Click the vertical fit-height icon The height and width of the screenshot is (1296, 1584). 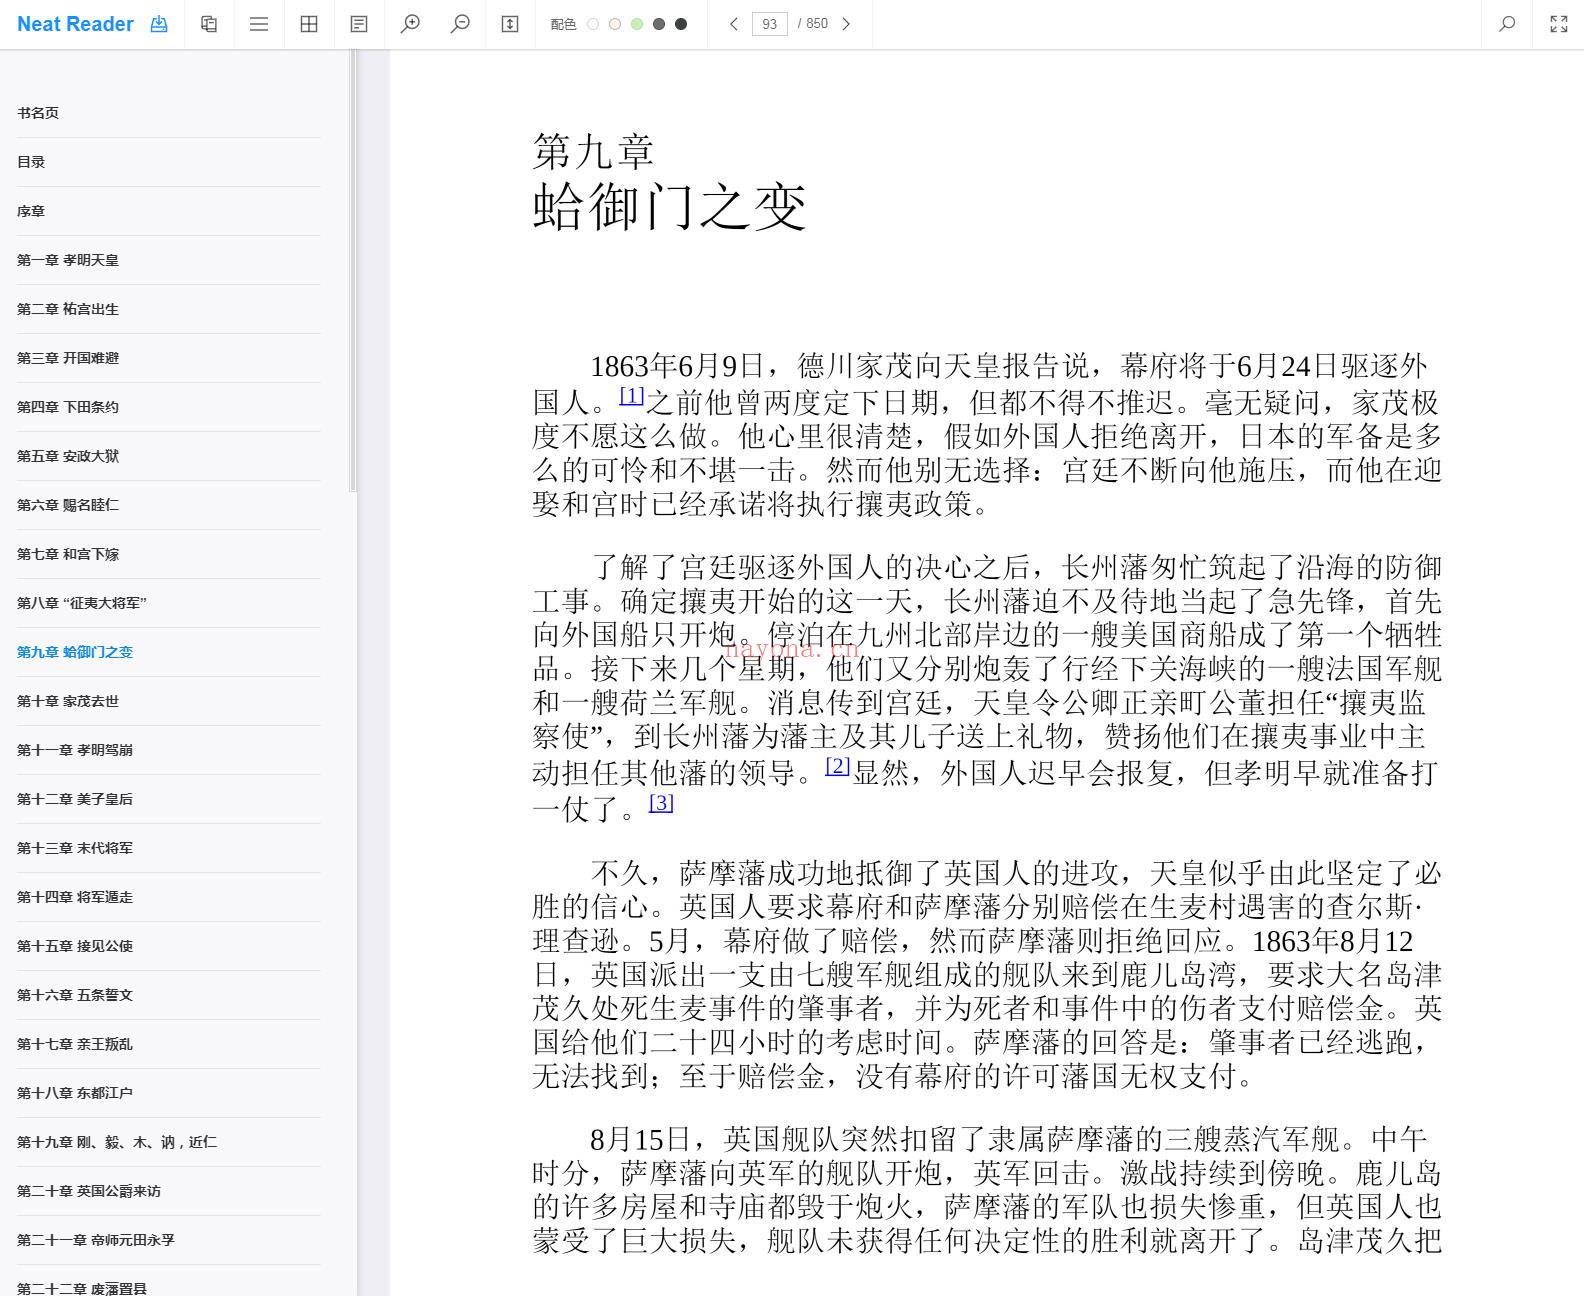(x=510, y=24)
